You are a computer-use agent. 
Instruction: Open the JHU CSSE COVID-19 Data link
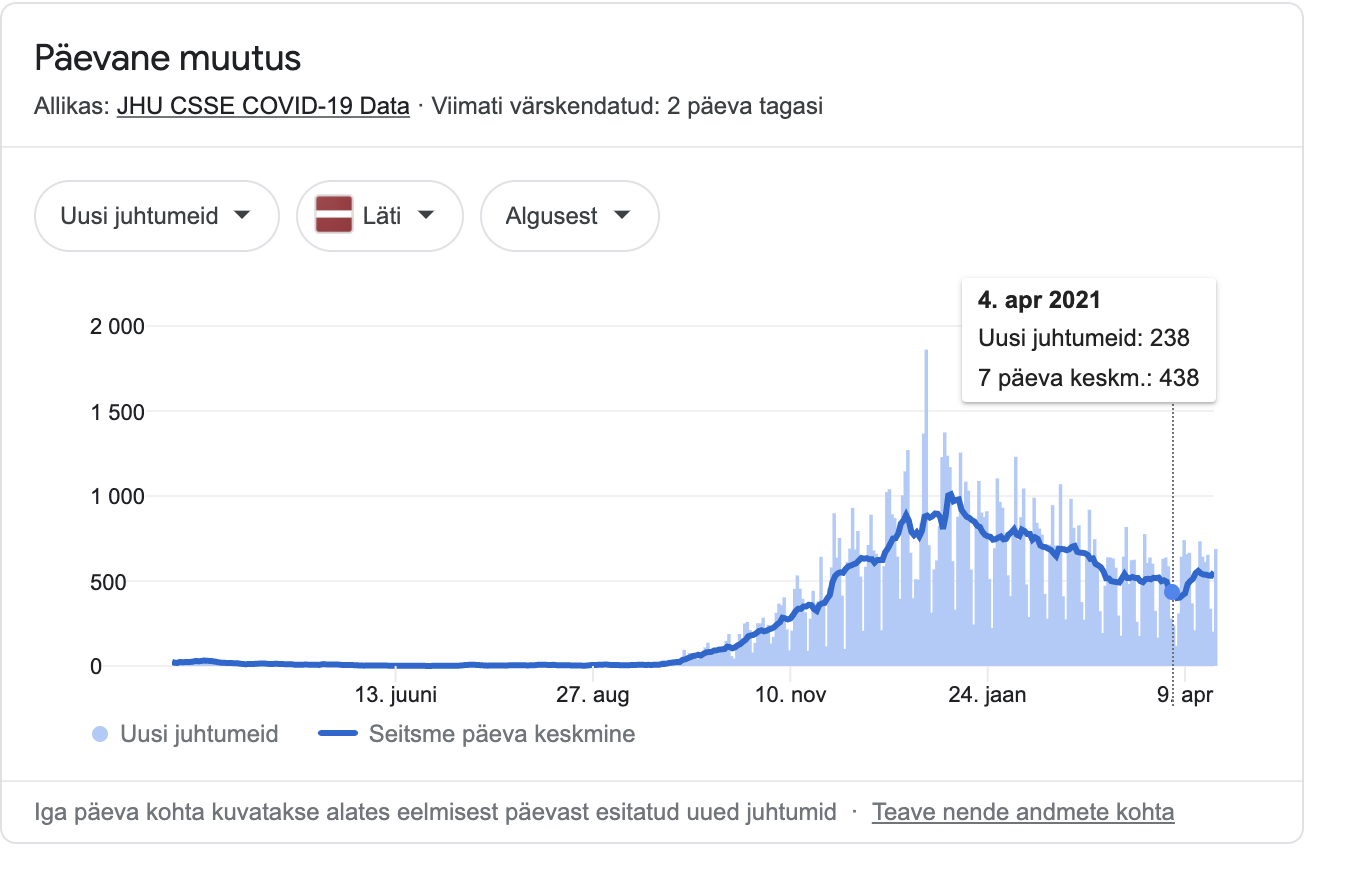pyautogui.click(x=263, y=106)
